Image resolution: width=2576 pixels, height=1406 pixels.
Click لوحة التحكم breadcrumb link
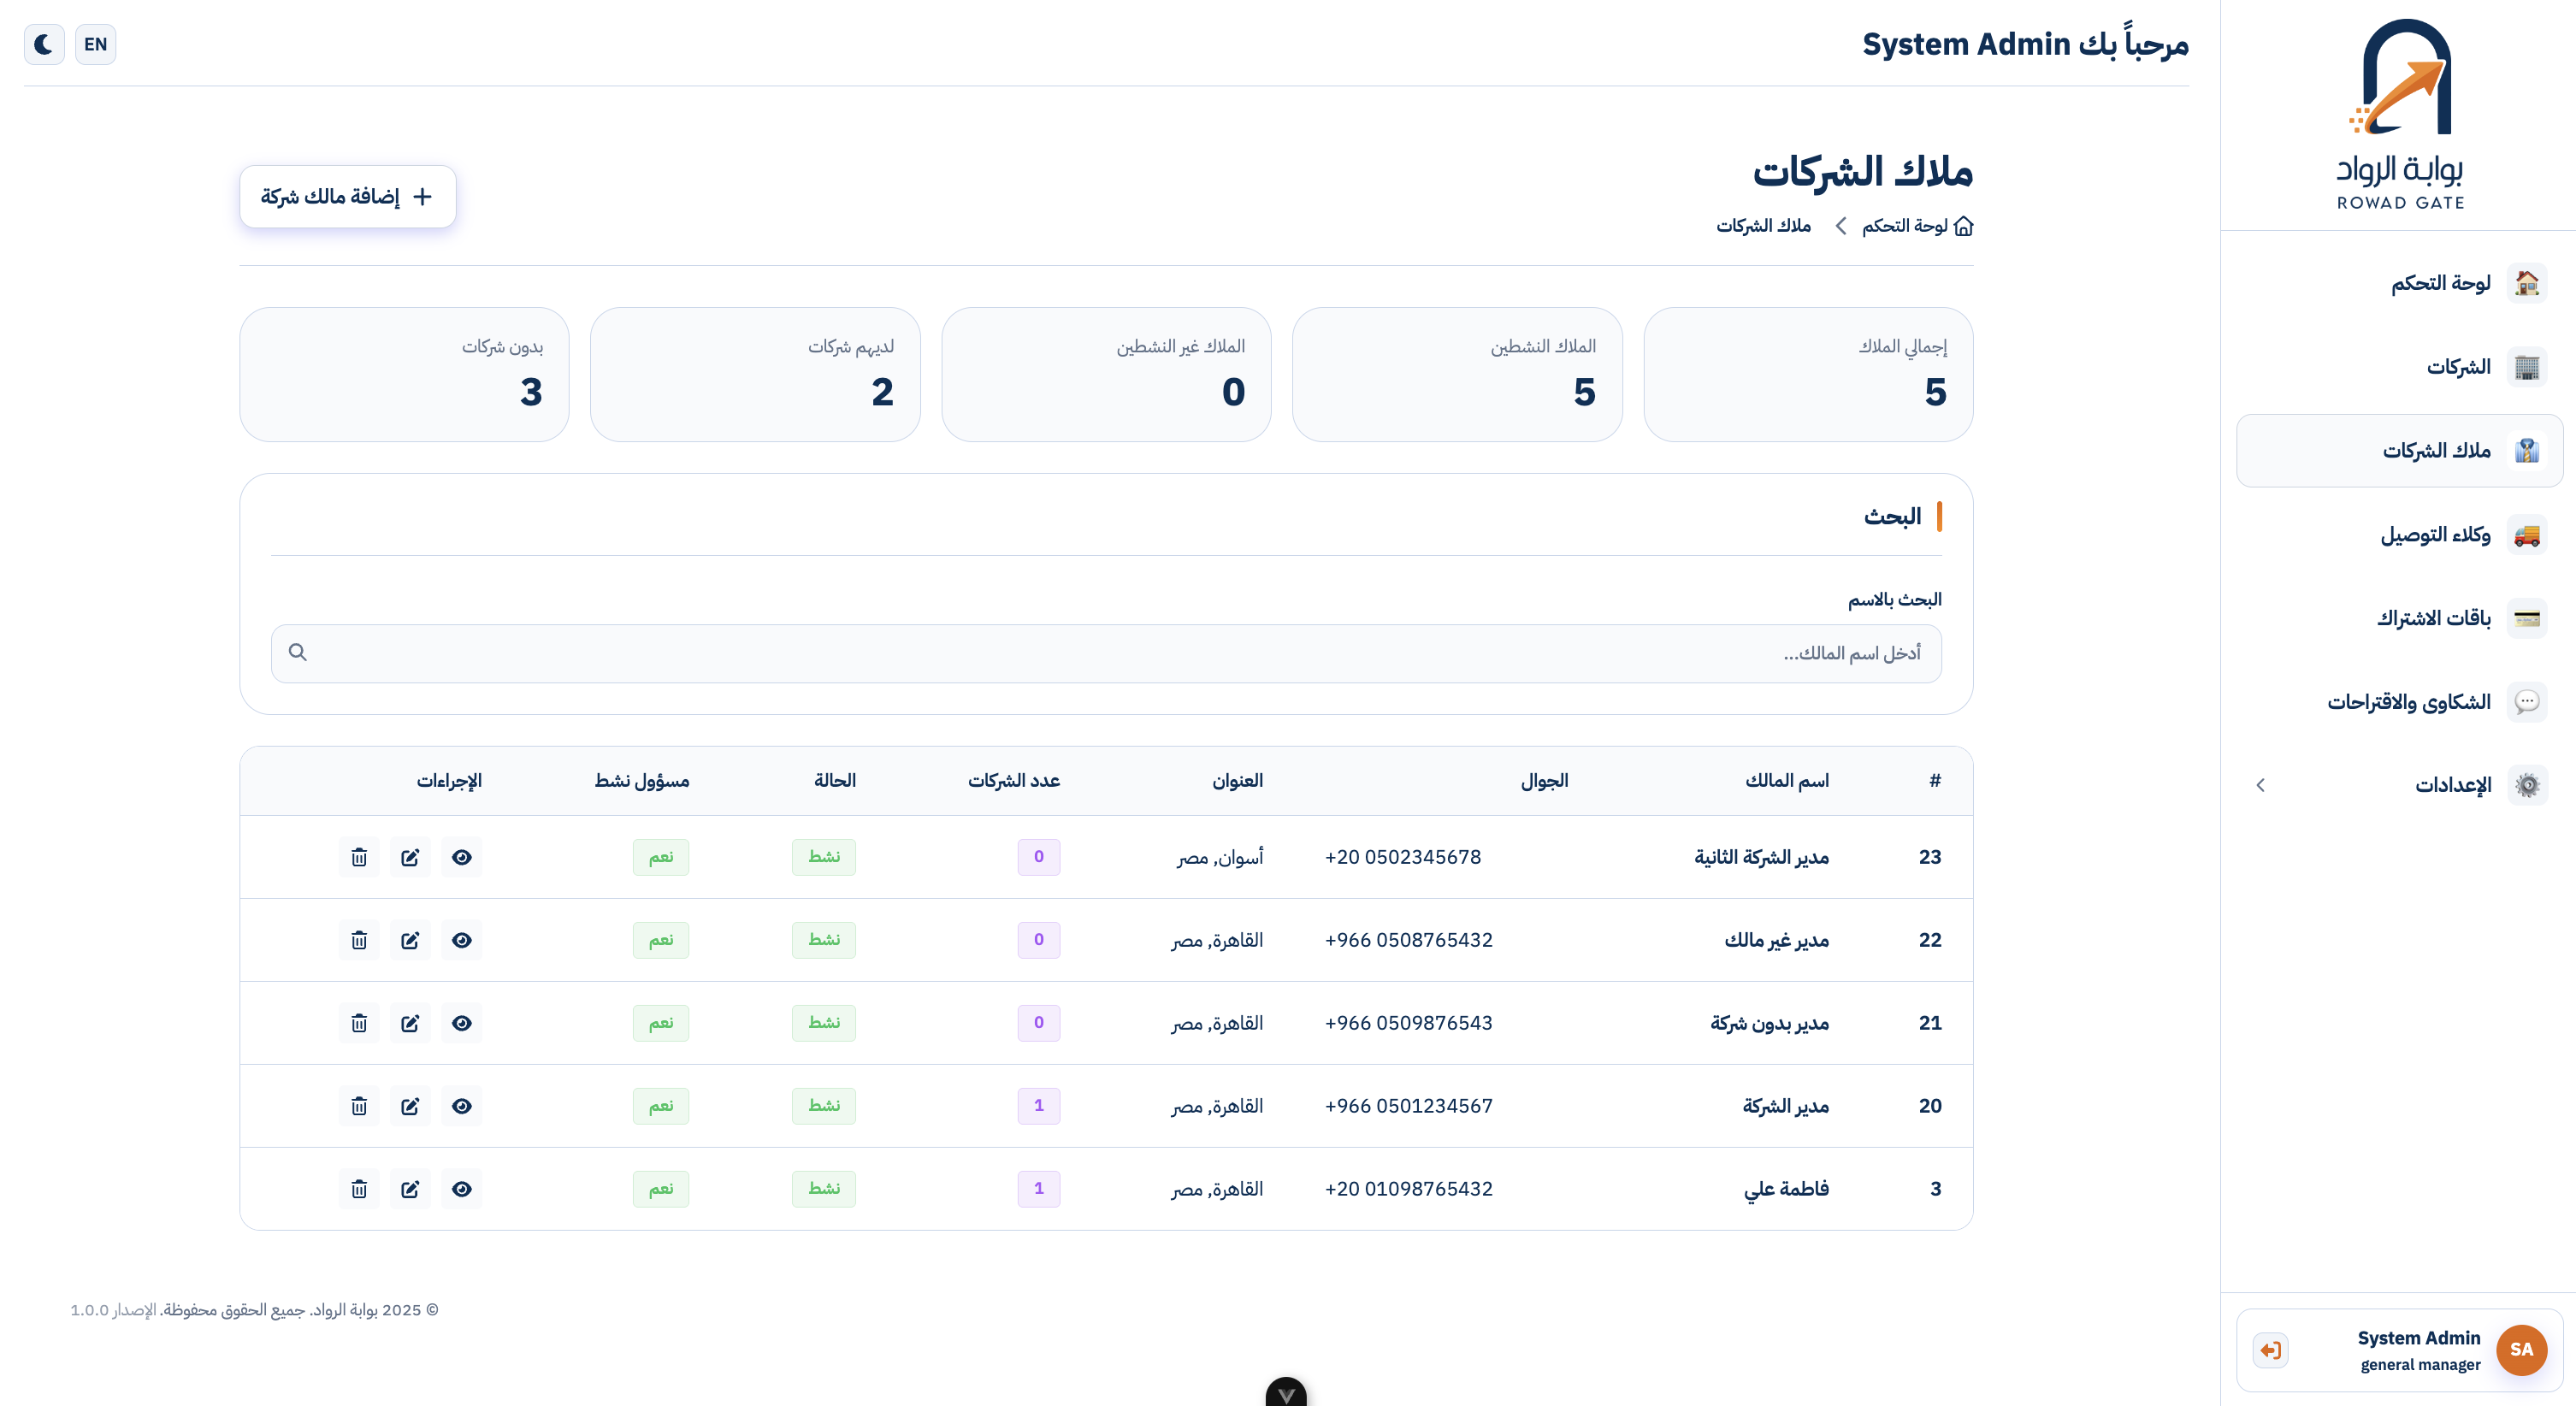coord(1904,226)
